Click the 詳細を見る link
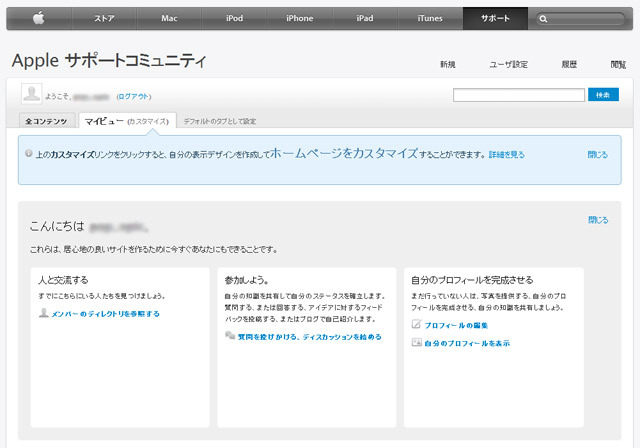 (x=507, y=155)
